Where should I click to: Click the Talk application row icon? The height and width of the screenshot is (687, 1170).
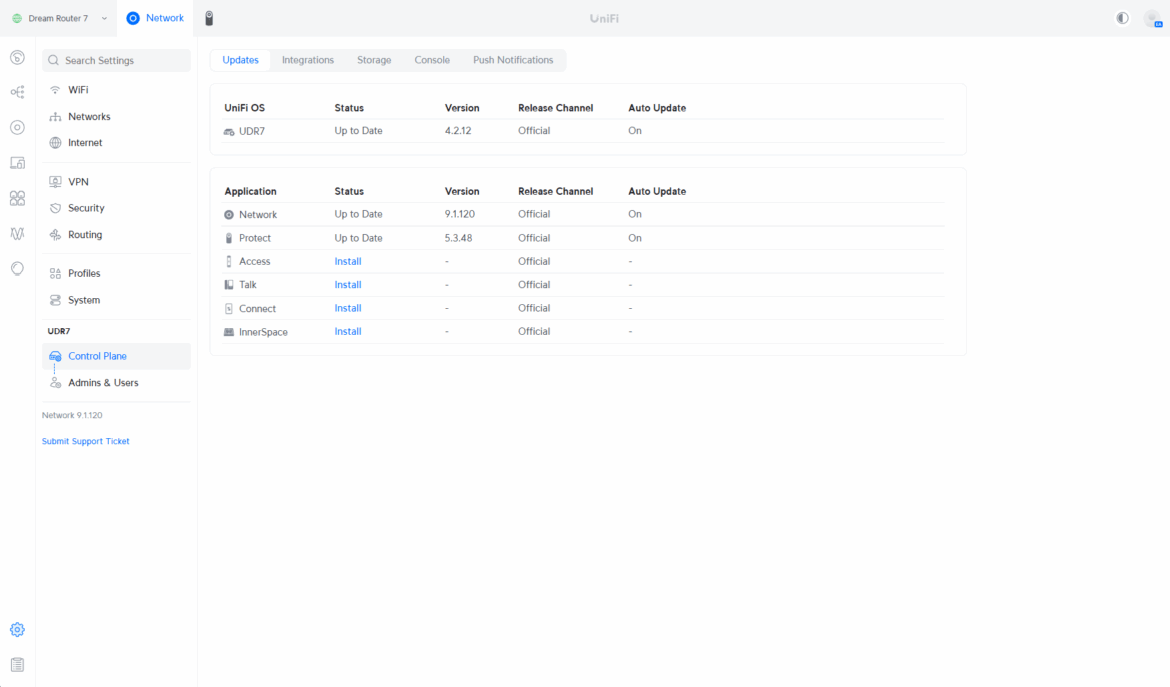tap(229, 285)
